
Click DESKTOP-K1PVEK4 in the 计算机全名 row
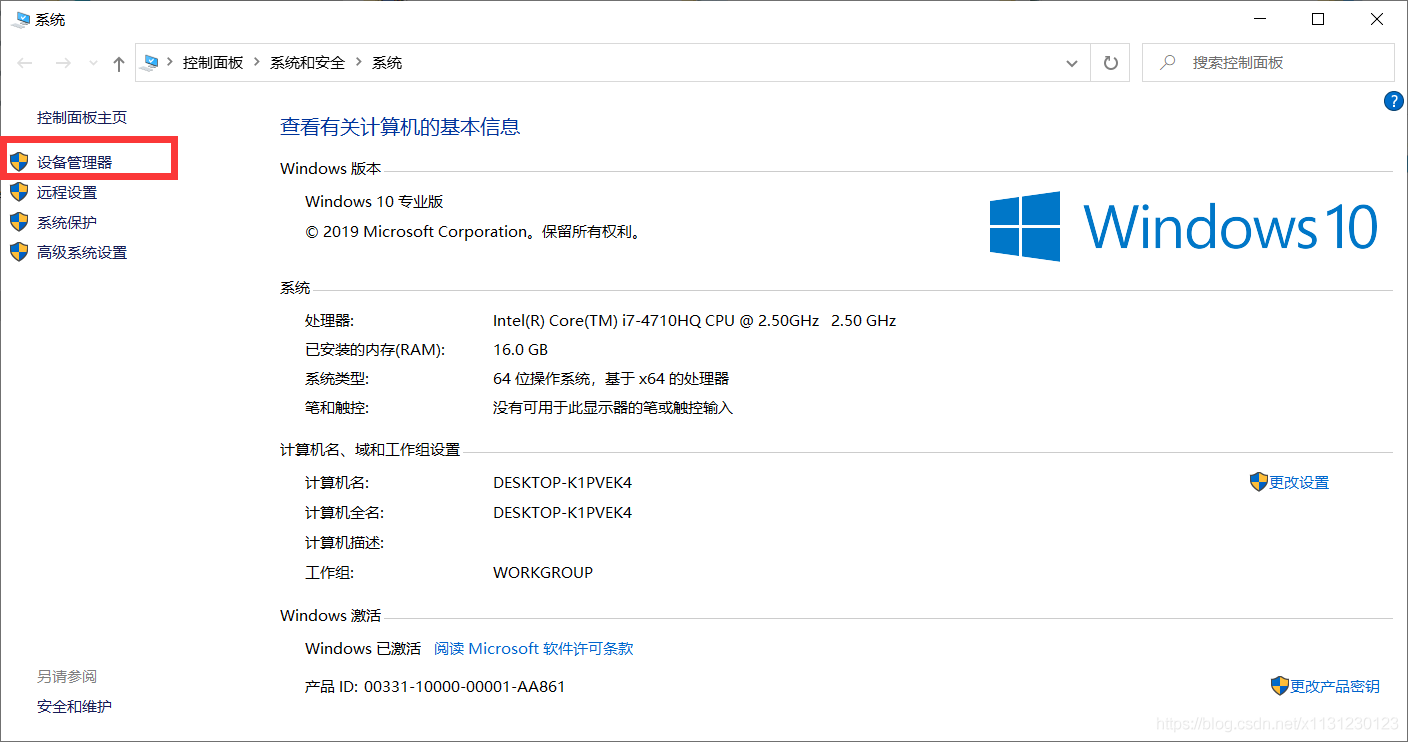pos(562,513)
